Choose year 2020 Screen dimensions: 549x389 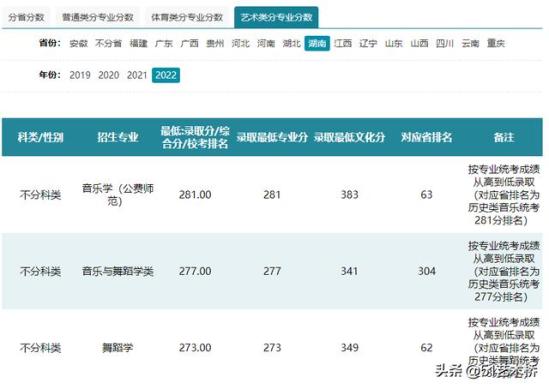pos(109,75)
